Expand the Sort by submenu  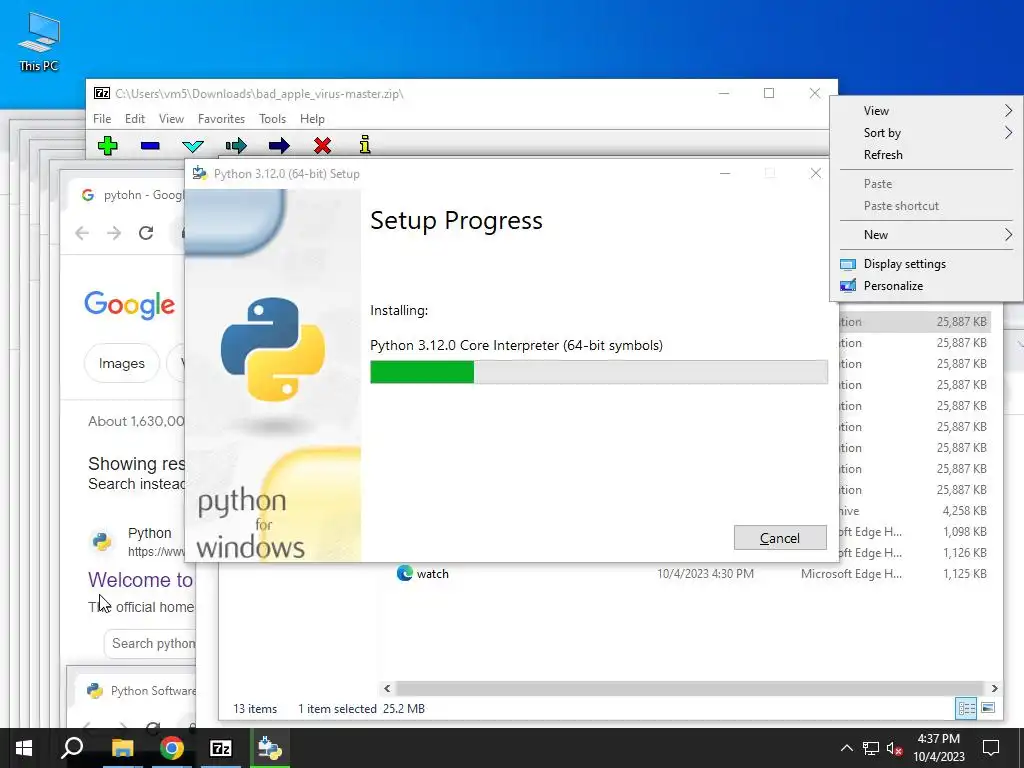click(926, 133)
